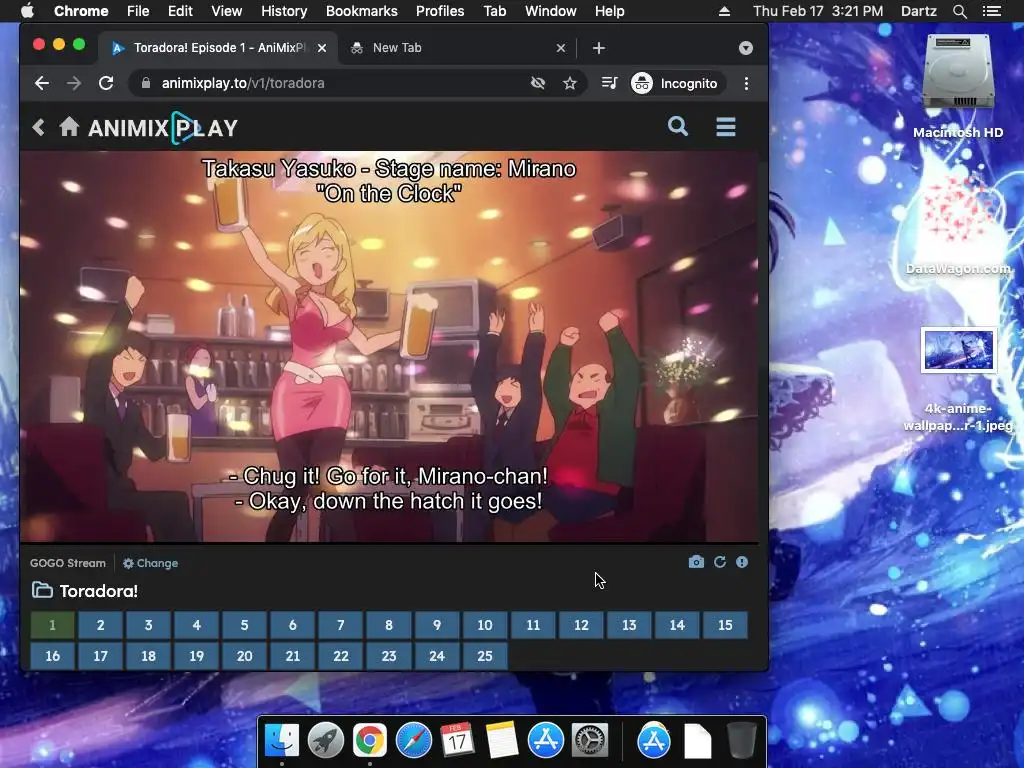Viewport: 1024px width, 768px height.
Task: Select episode 13
Action: [629, 625]
